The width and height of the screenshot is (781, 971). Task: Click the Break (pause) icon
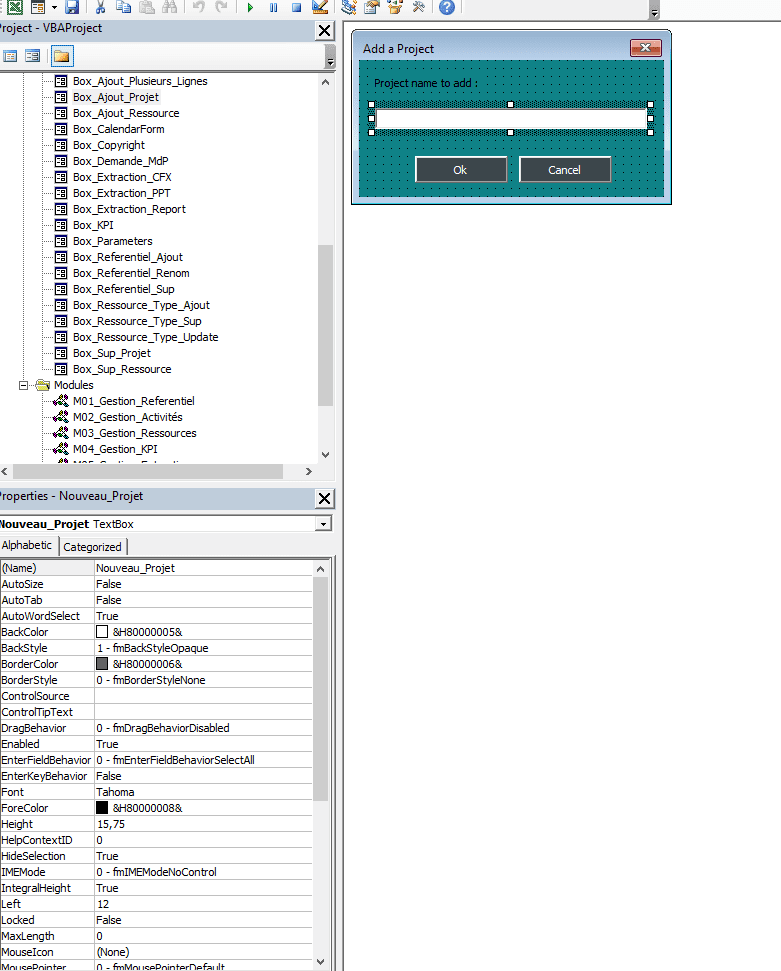(x=274, y=7)
